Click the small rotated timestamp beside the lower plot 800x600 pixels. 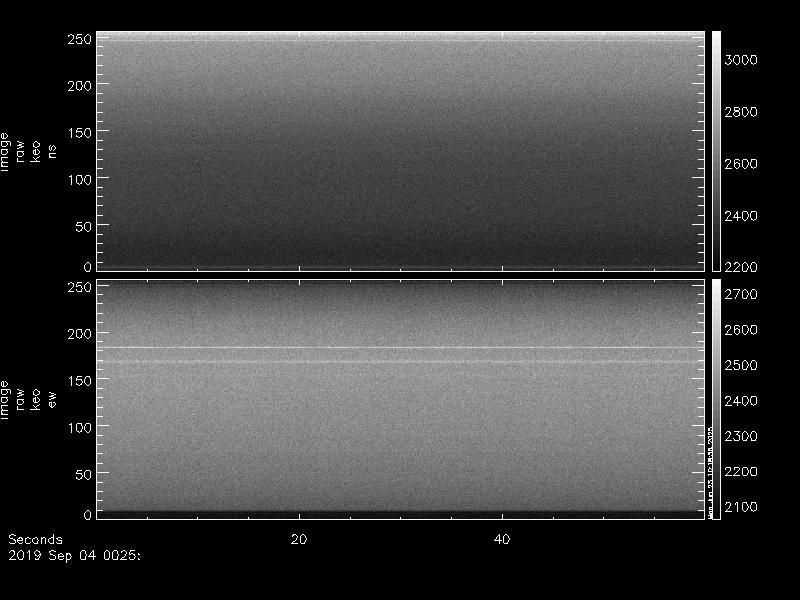(710, 472)
